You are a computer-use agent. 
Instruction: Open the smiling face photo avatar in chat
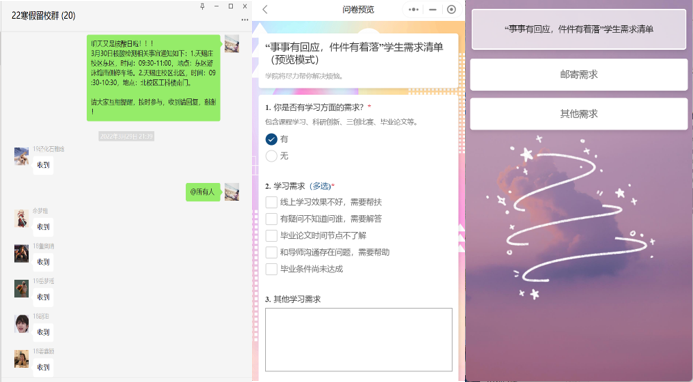(x=21, y=324)
